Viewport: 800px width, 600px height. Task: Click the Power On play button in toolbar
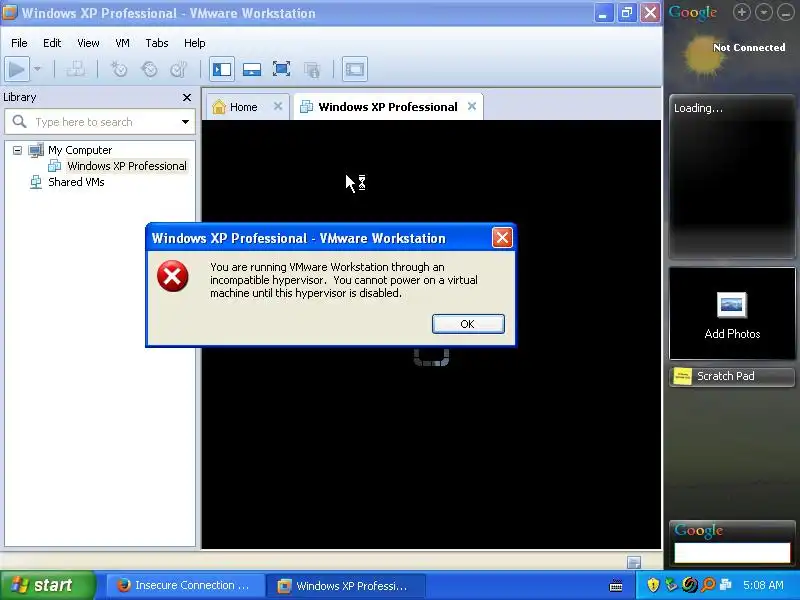[16, 69]
